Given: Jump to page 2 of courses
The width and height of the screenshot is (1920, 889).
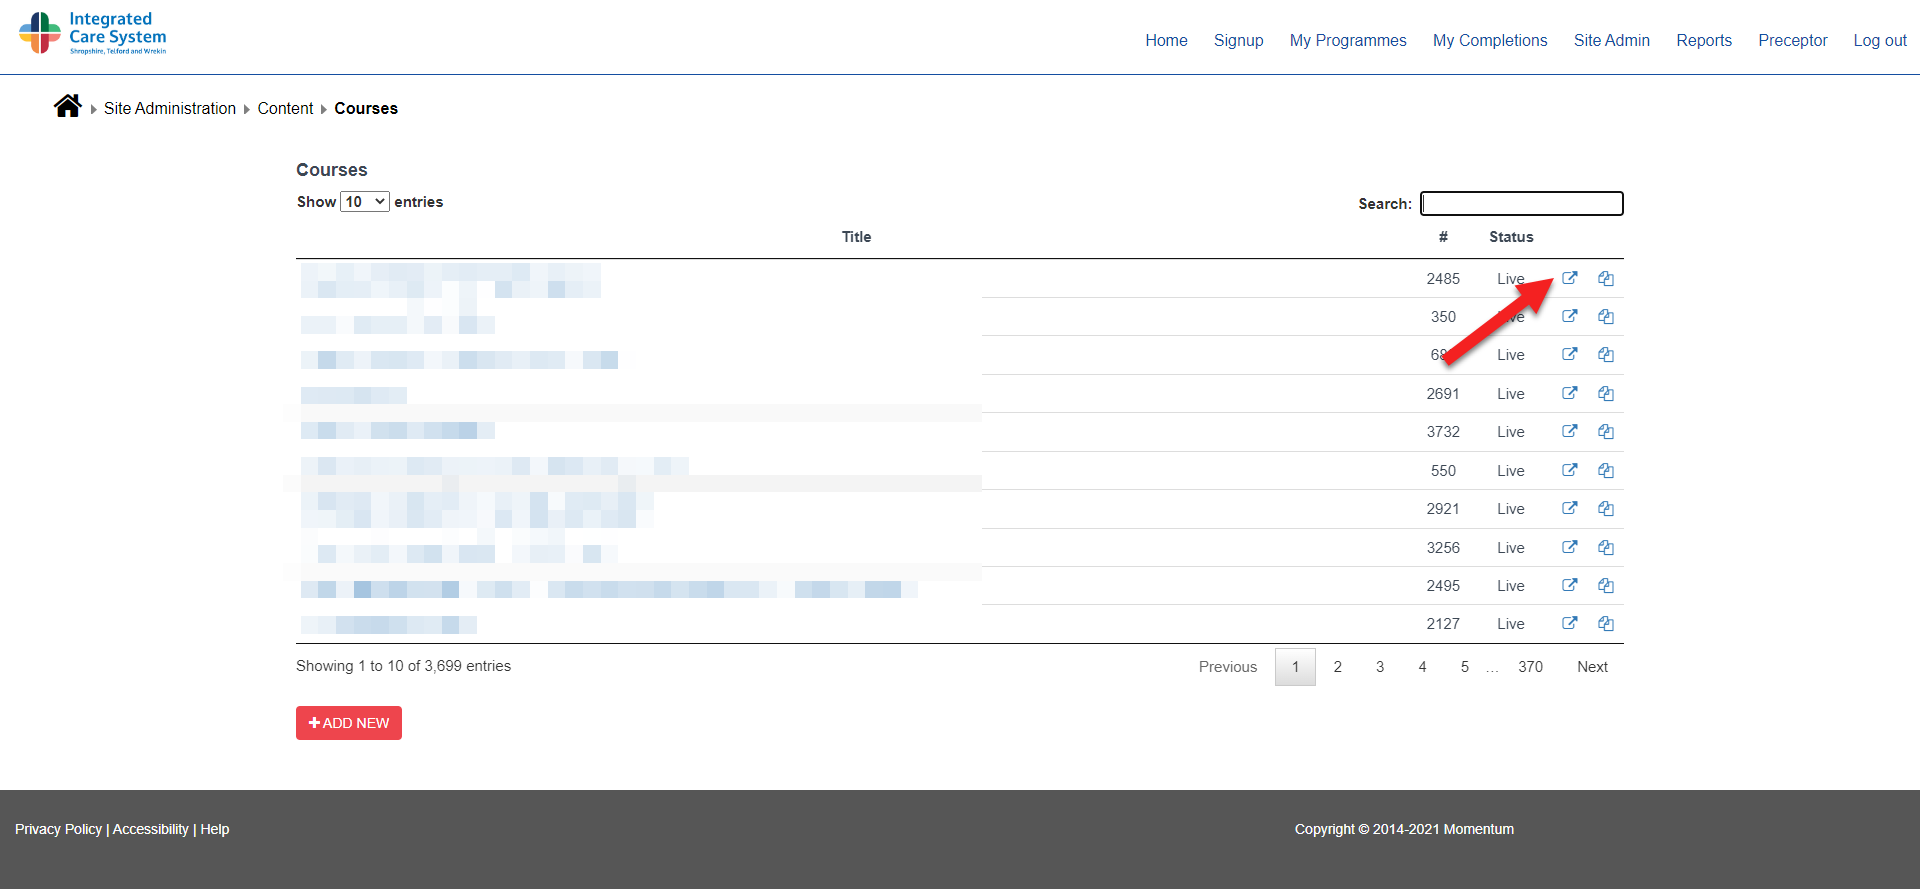Looking at the screenshot, I should [1338, 667].
